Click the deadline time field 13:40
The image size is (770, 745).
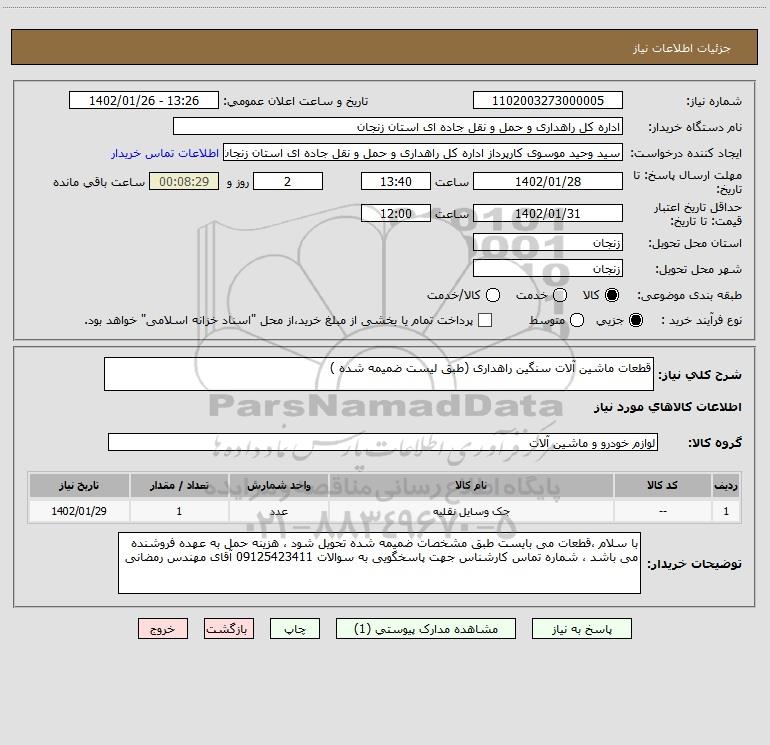tap(396, 181)
